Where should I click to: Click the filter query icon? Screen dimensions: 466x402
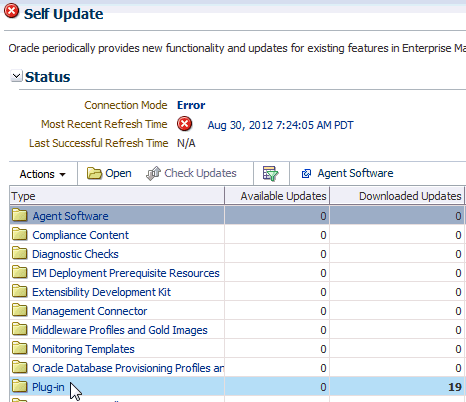point(271,173)
